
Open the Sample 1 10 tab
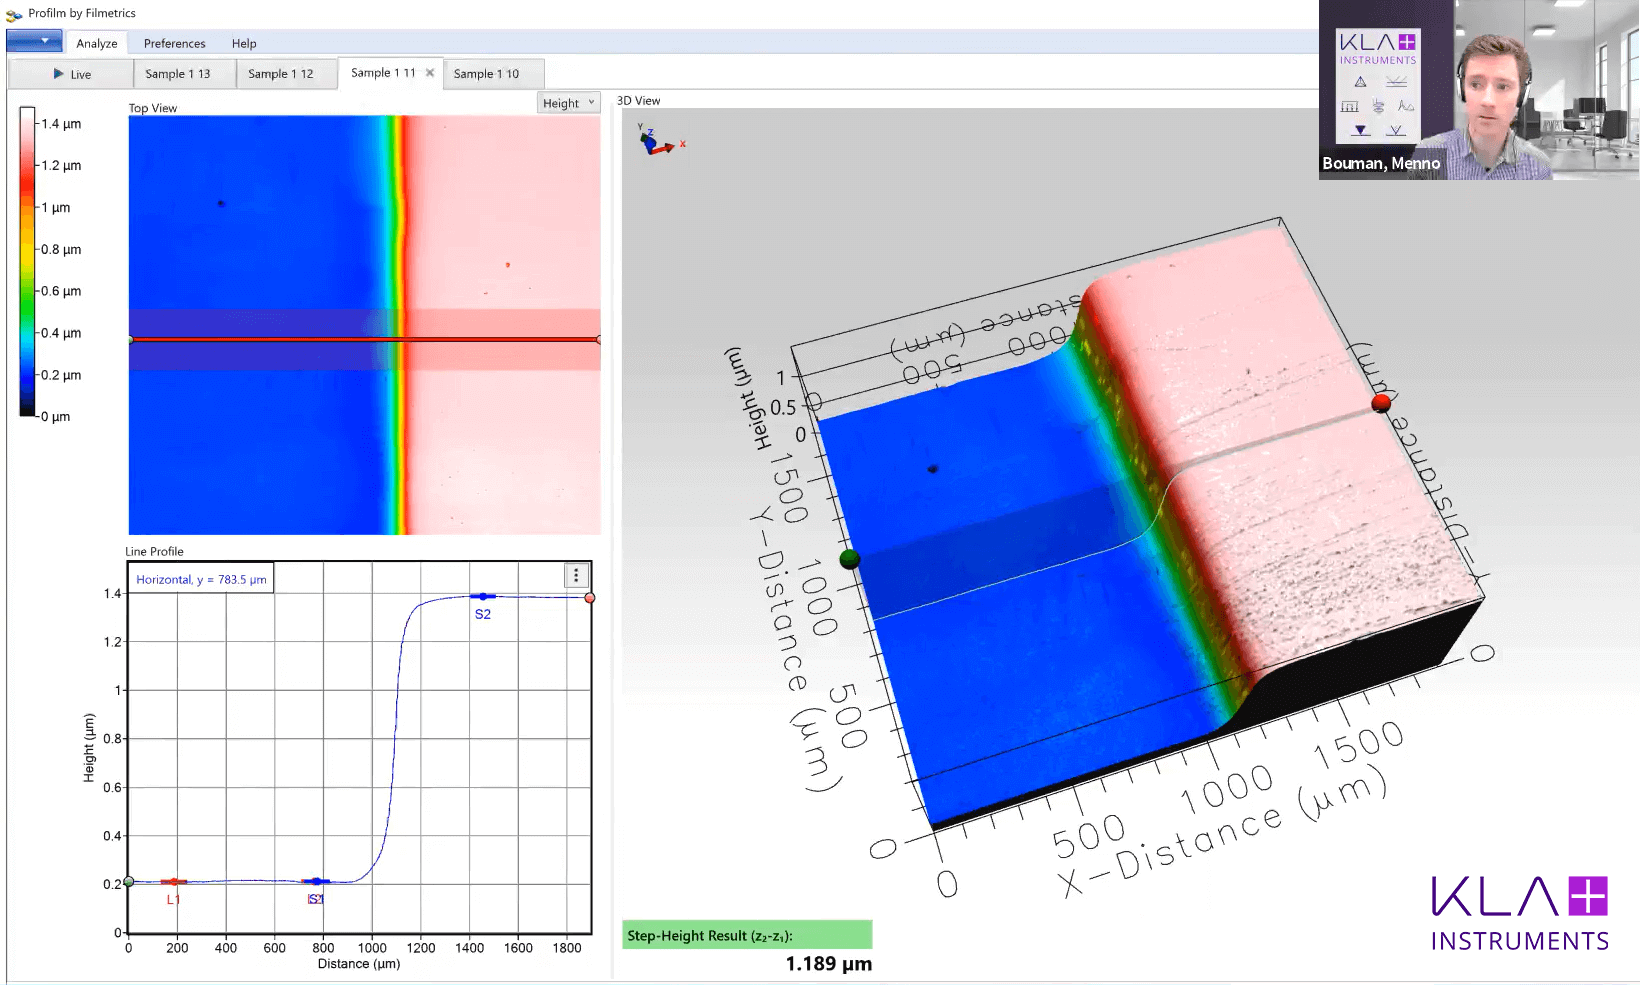tap(486, 74)
